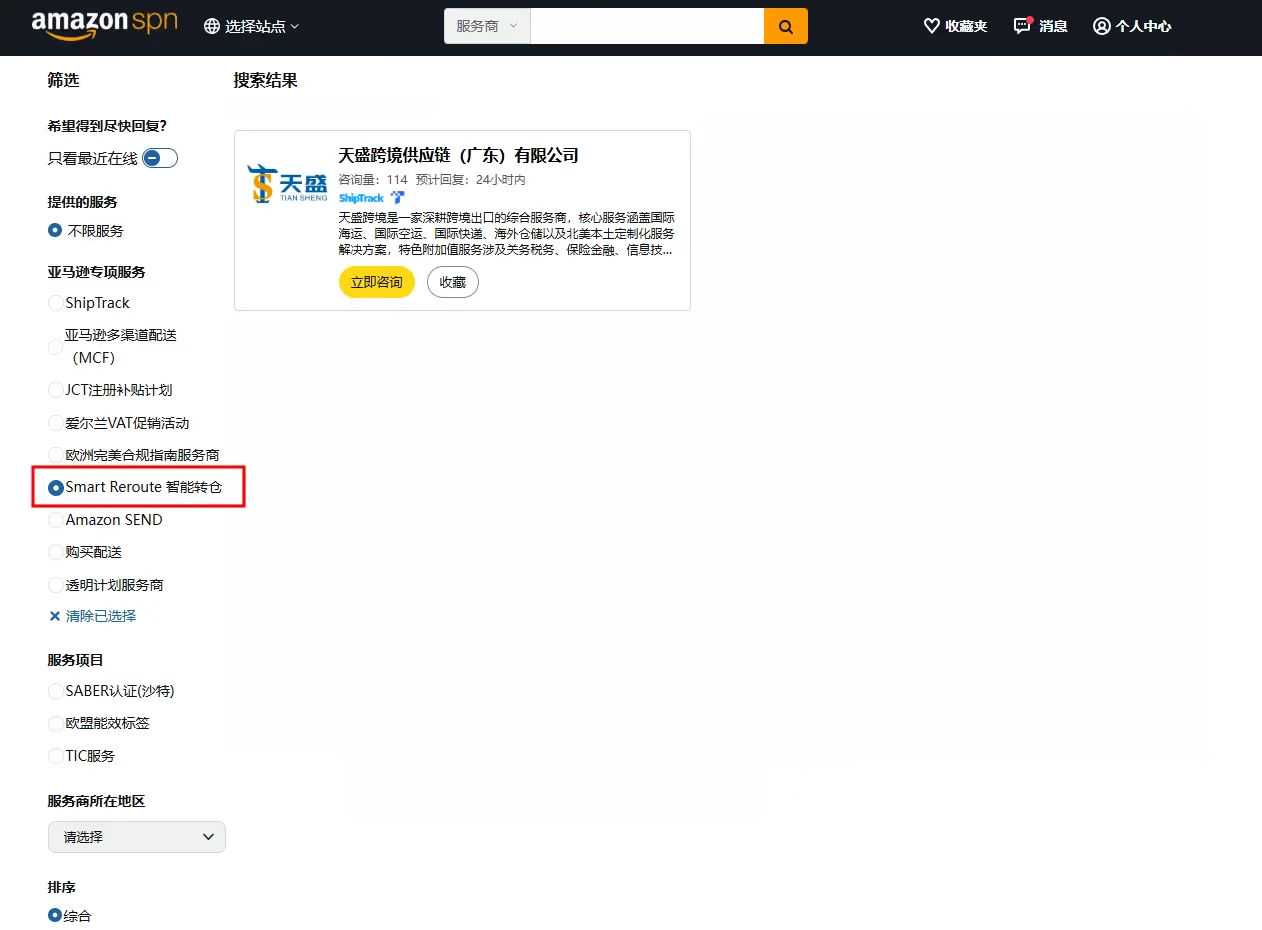
Task: Open the 选择站点 site selector dropdown
Action: (x=252, y=26)
